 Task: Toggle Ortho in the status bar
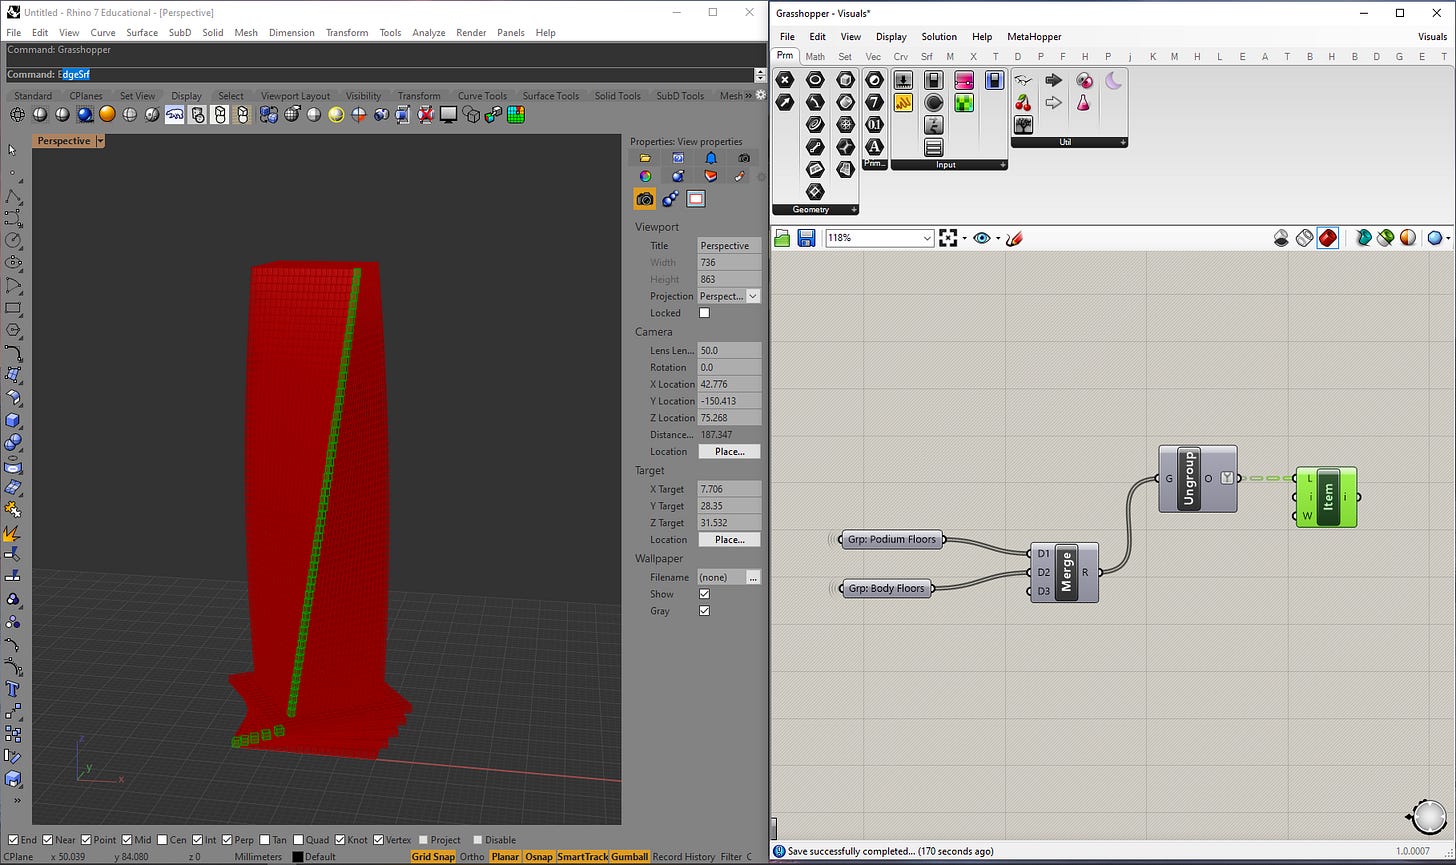pos(472,857)
